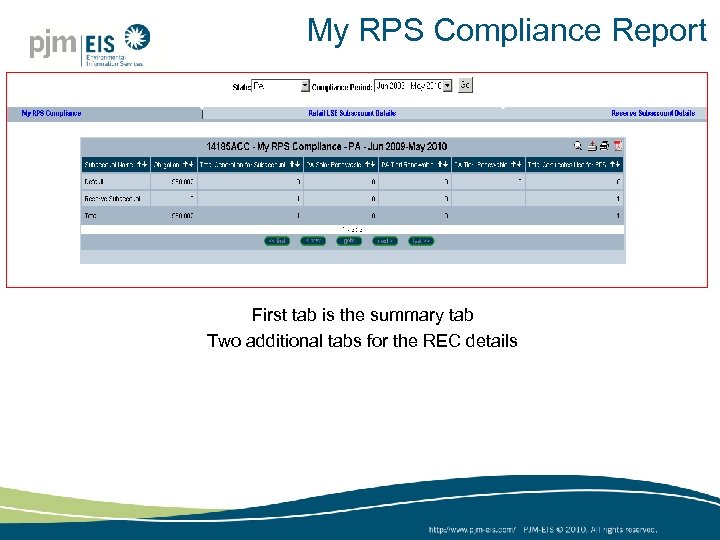Sort by the sixth column's arrows
720x540 pixels.
(x=516, y=164)
